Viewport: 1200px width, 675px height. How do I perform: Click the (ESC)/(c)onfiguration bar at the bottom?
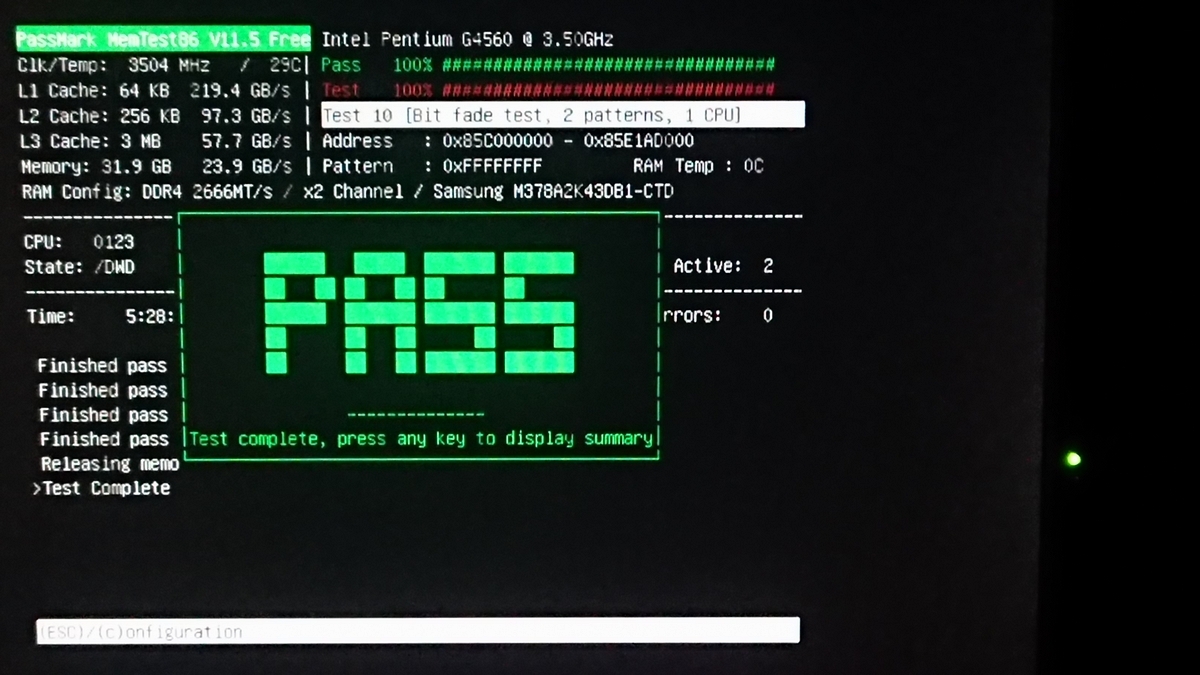click(x=418, y=631)
